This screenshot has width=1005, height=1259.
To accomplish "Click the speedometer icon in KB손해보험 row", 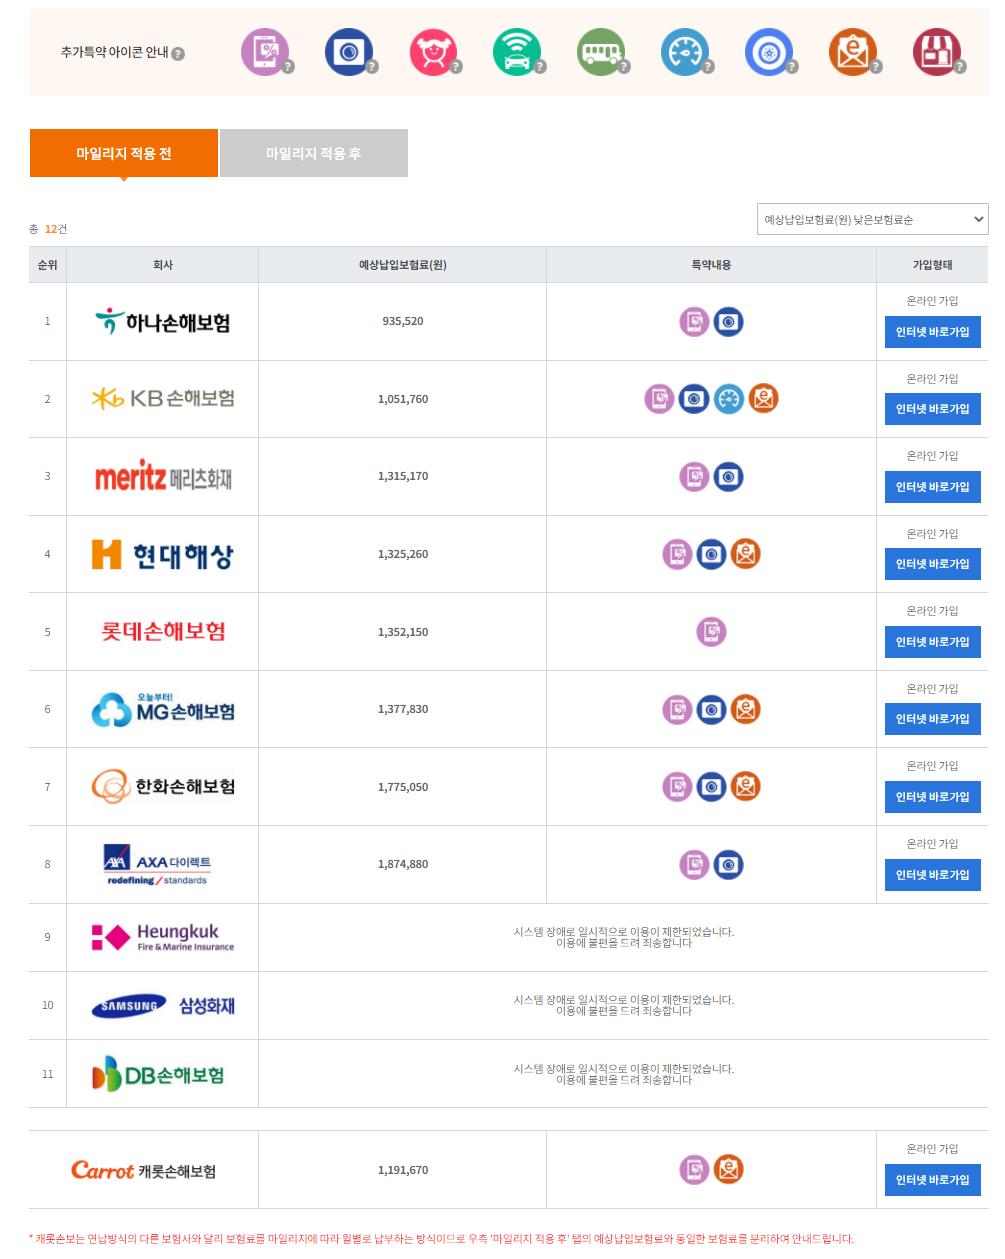I will pyautogui.click(x=729, y=399).
